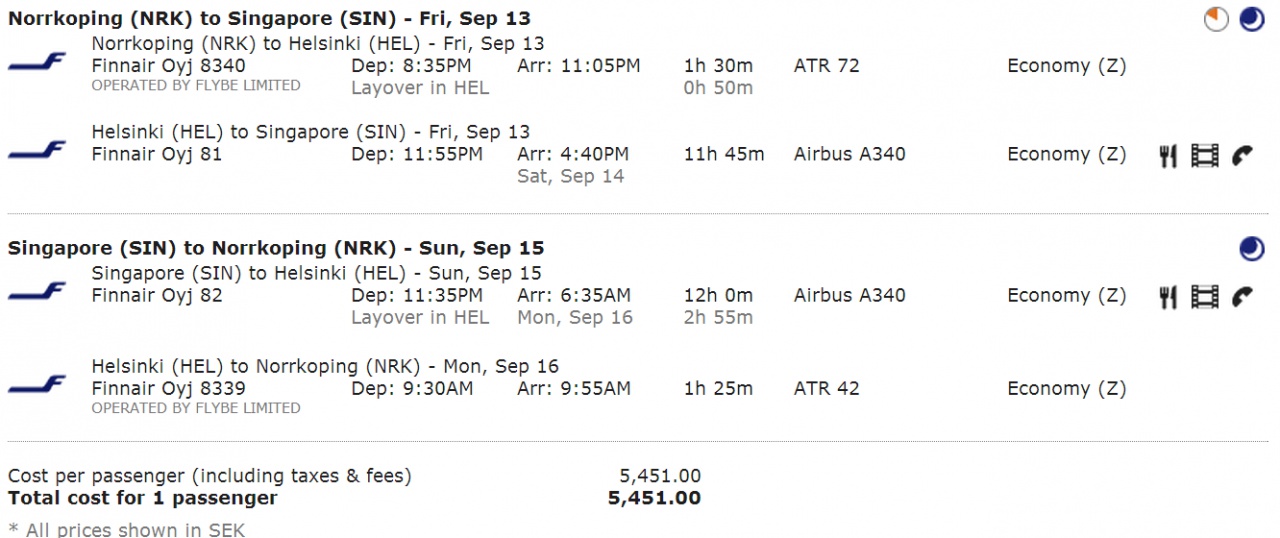
Task: Click the Finnair logo beside flight 8340
Action: coord(37,63)
